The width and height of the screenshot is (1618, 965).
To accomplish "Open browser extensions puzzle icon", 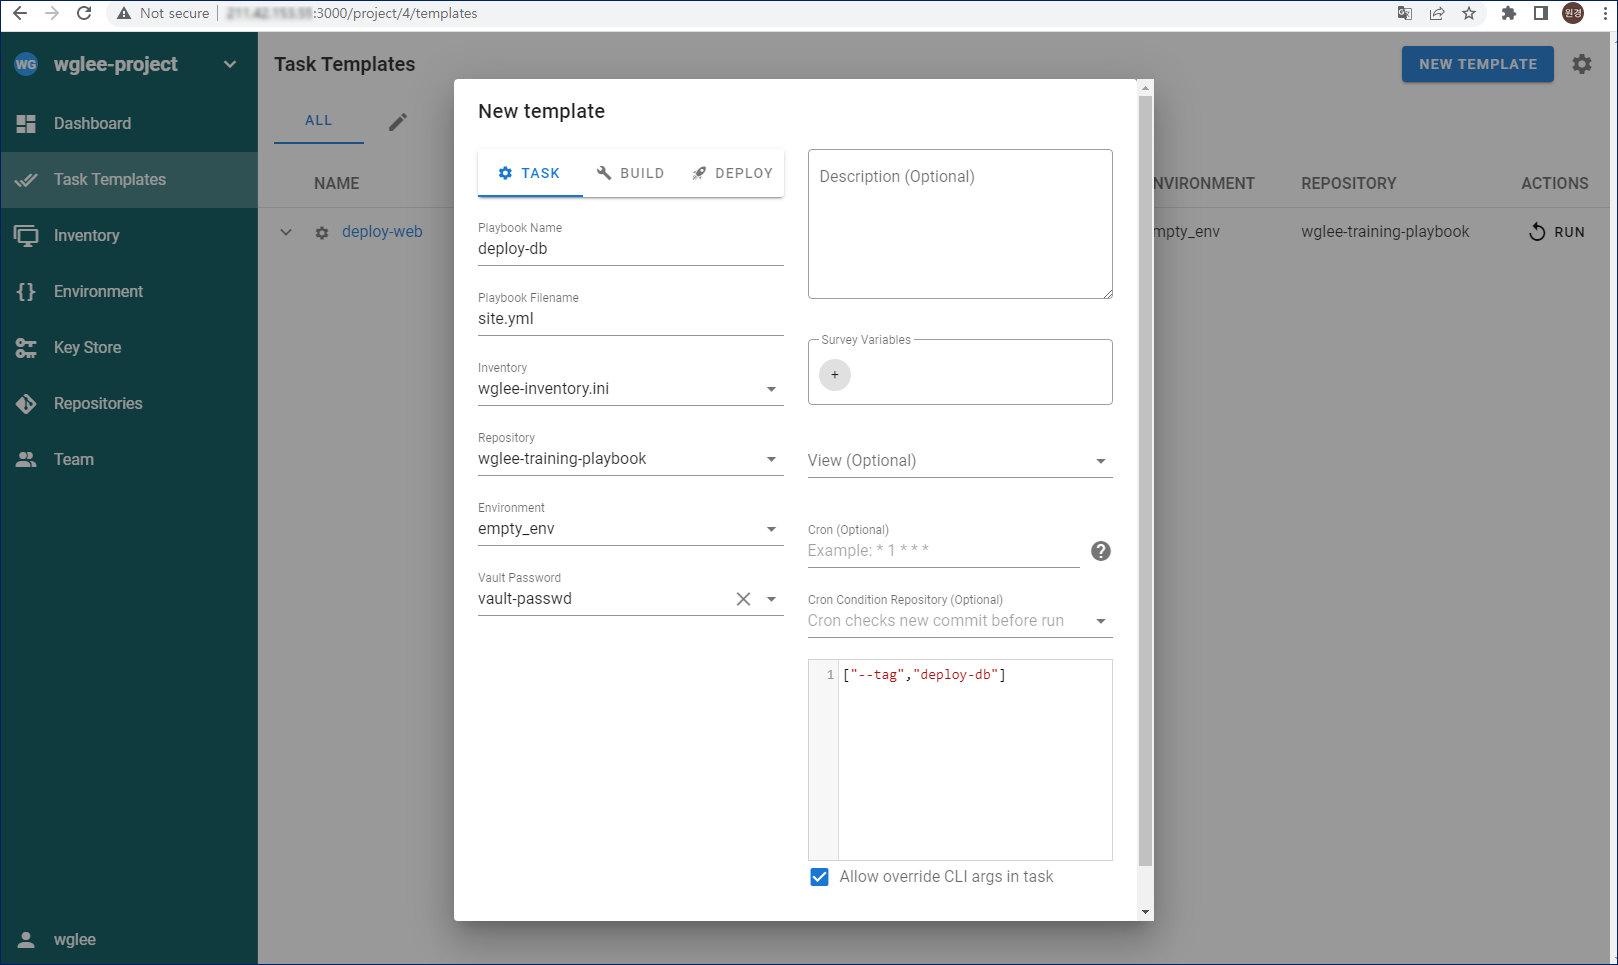I will [1509, 13].
